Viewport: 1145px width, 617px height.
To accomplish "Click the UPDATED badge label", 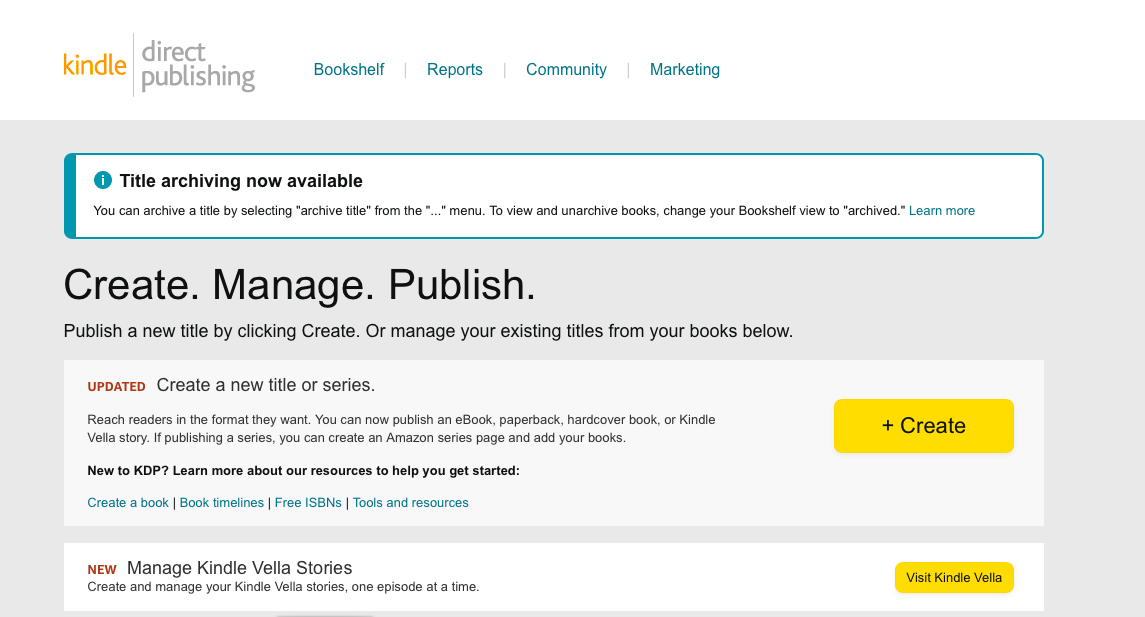I will click(x=116, y=387).
